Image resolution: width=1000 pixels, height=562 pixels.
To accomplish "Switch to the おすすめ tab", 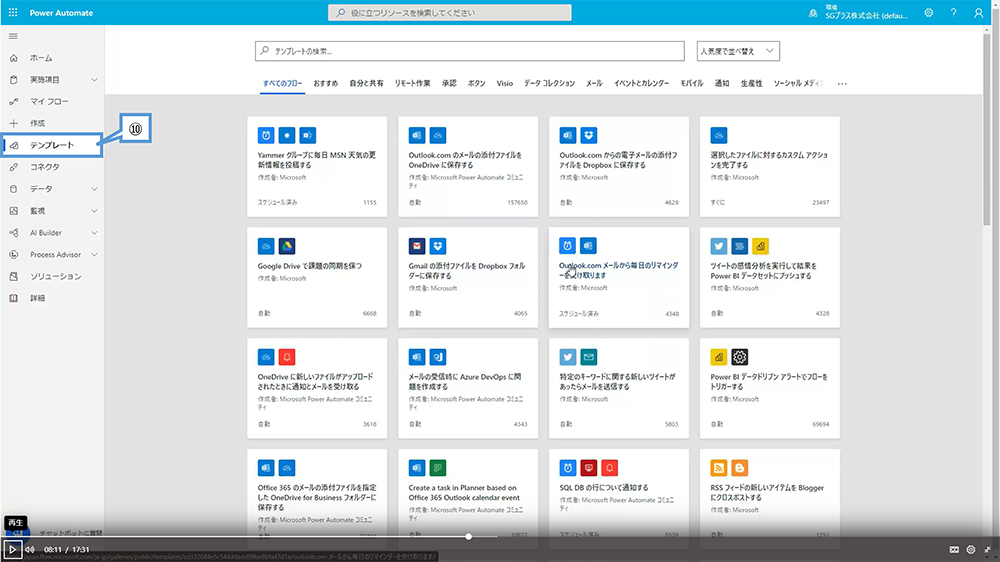I will (x=326, y=84).
